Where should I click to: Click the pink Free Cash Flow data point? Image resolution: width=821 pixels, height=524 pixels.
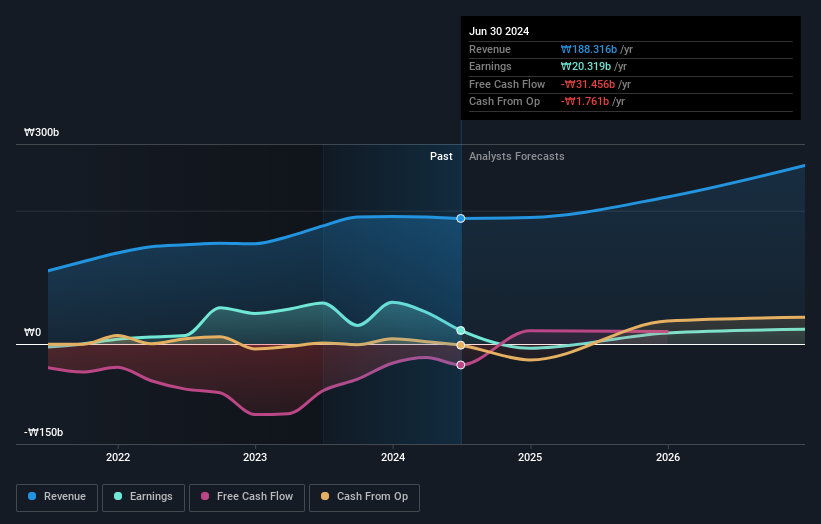point(461,365)
